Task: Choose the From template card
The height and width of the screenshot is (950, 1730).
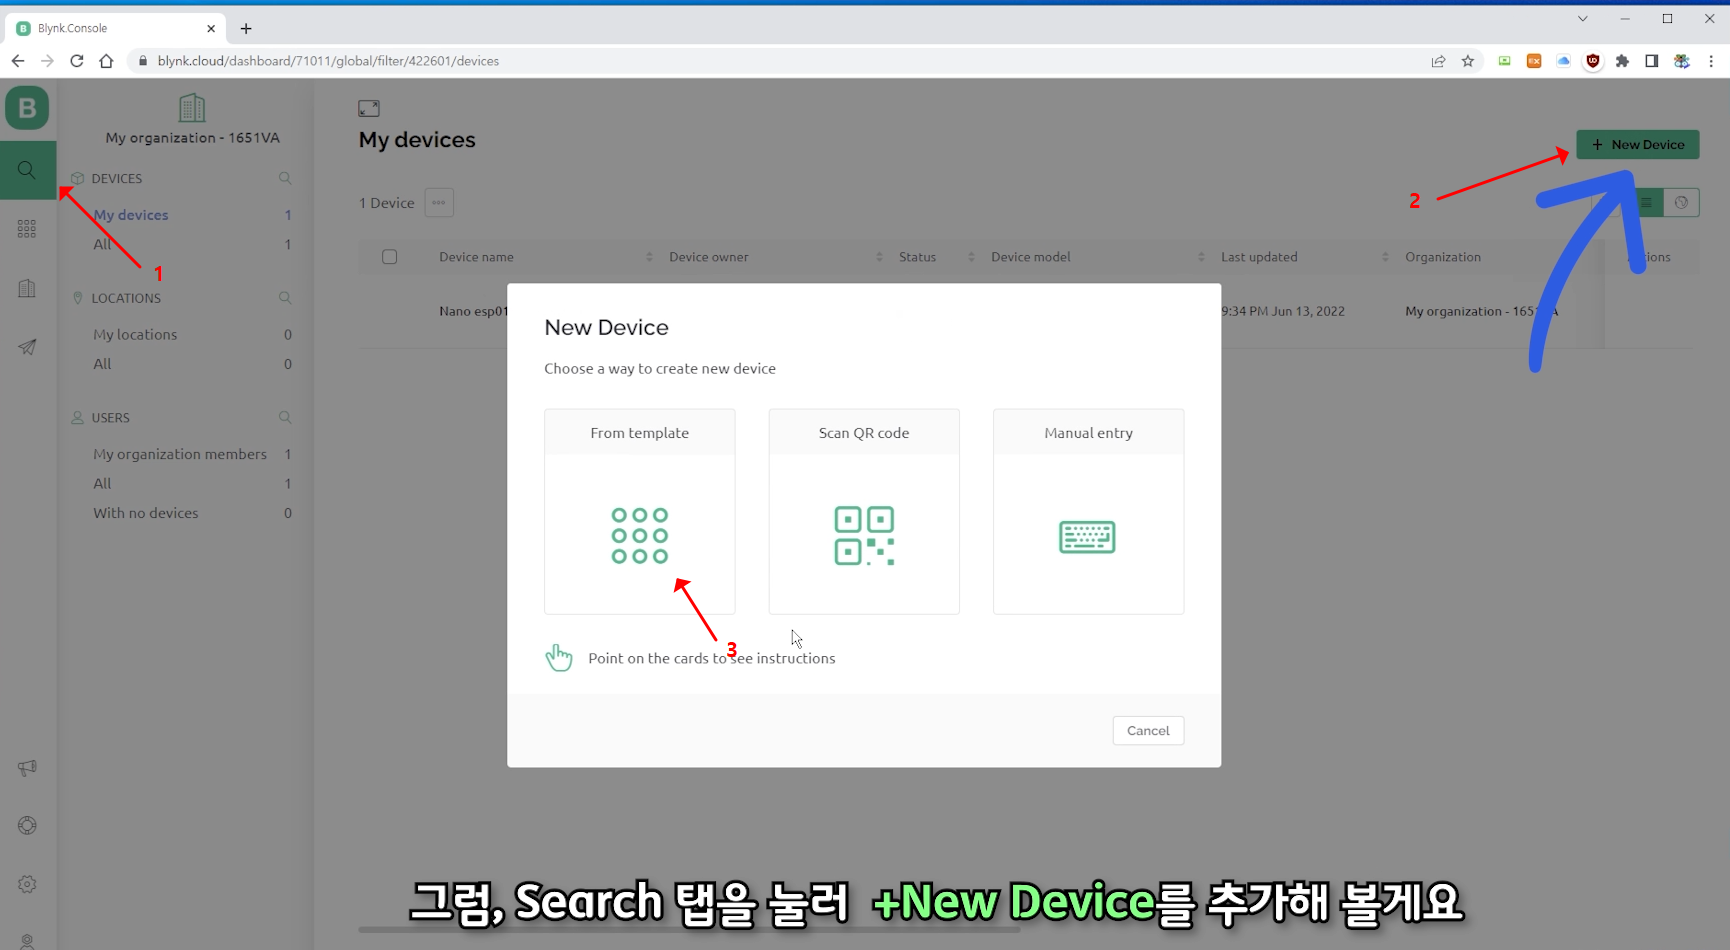Action: click(x=640, y=511)
